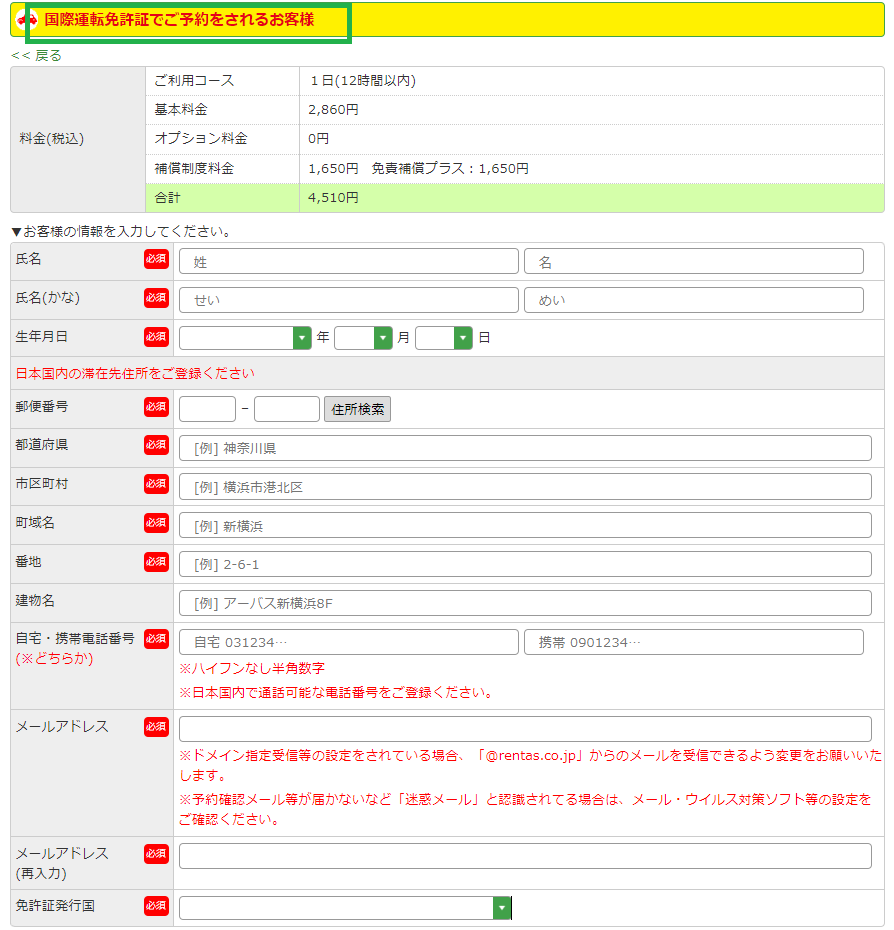Open the birth month dropdown
Viewport: 894px width, 930px height.
click(x=363, y=338)
